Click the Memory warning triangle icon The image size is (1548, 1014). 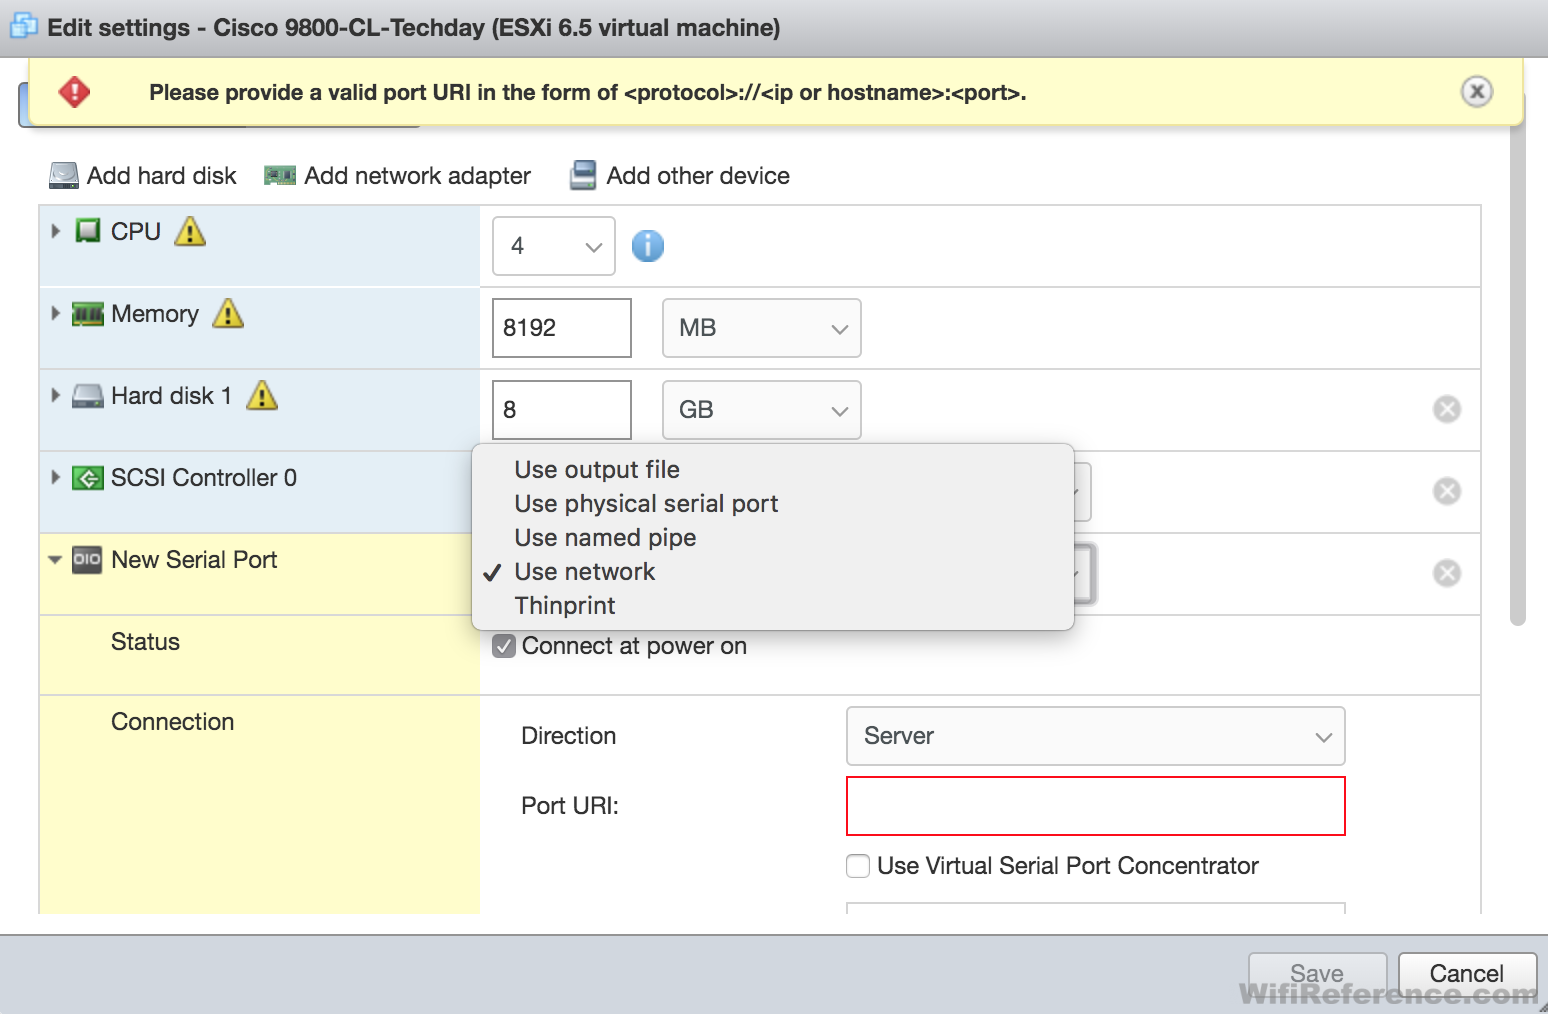[x=228, y=314]
